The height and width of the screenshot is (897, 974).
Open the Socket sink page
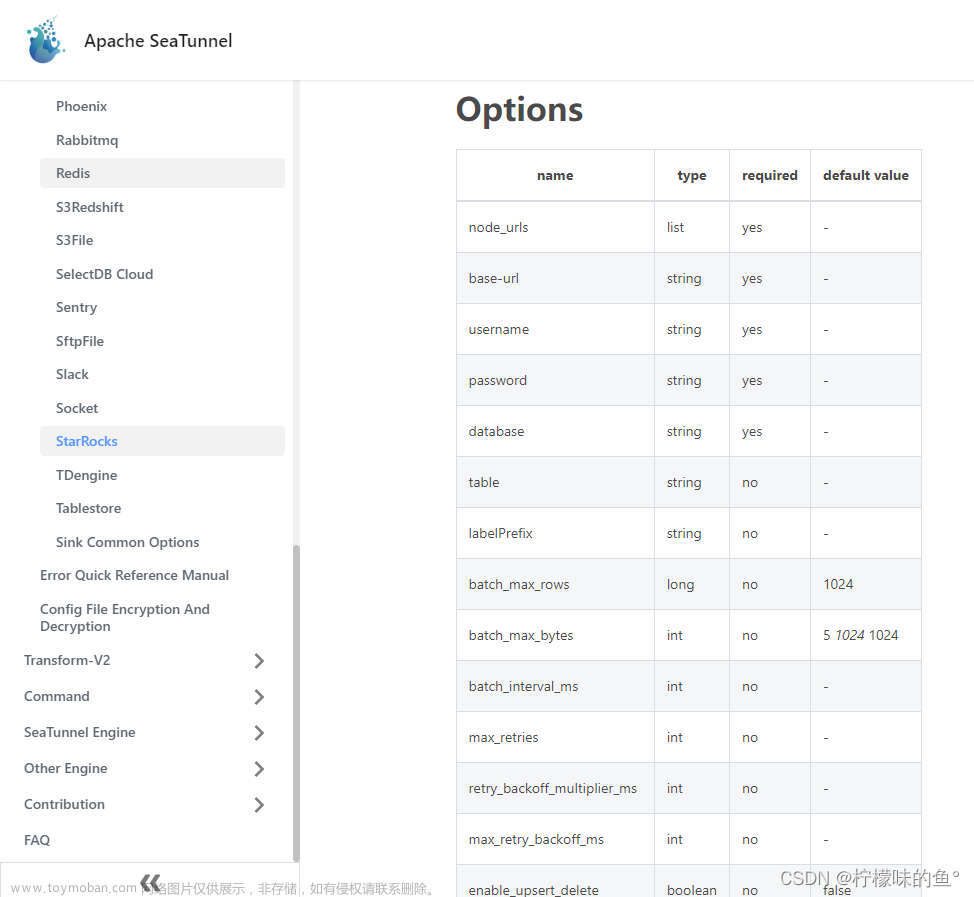pyautogui.click(x=77, y=408)
